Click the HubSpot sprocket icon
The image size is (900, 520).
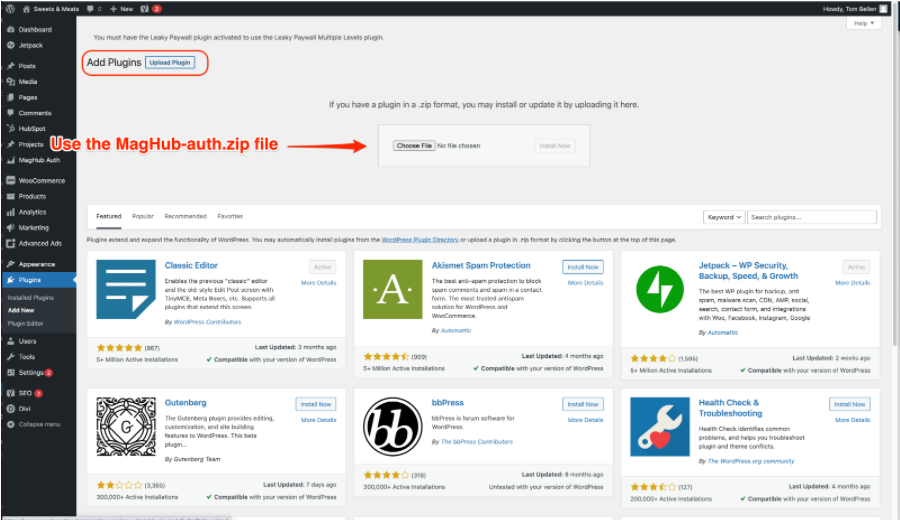[x=10, y=129]
